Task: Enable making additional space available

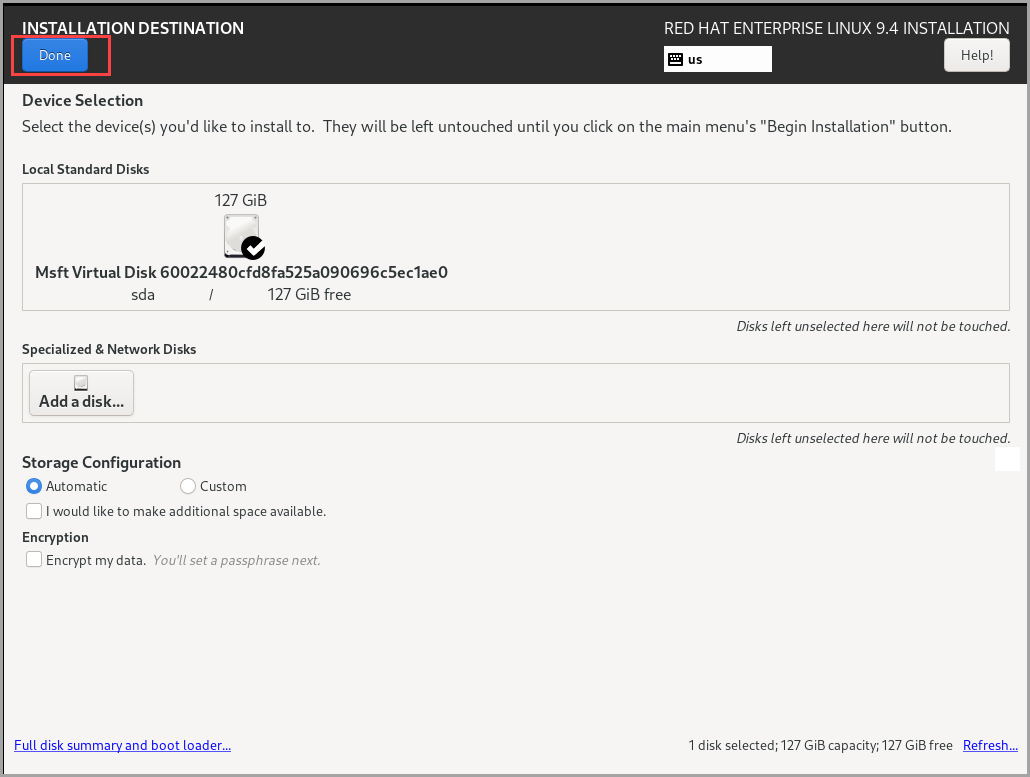Action: [34, 511]
